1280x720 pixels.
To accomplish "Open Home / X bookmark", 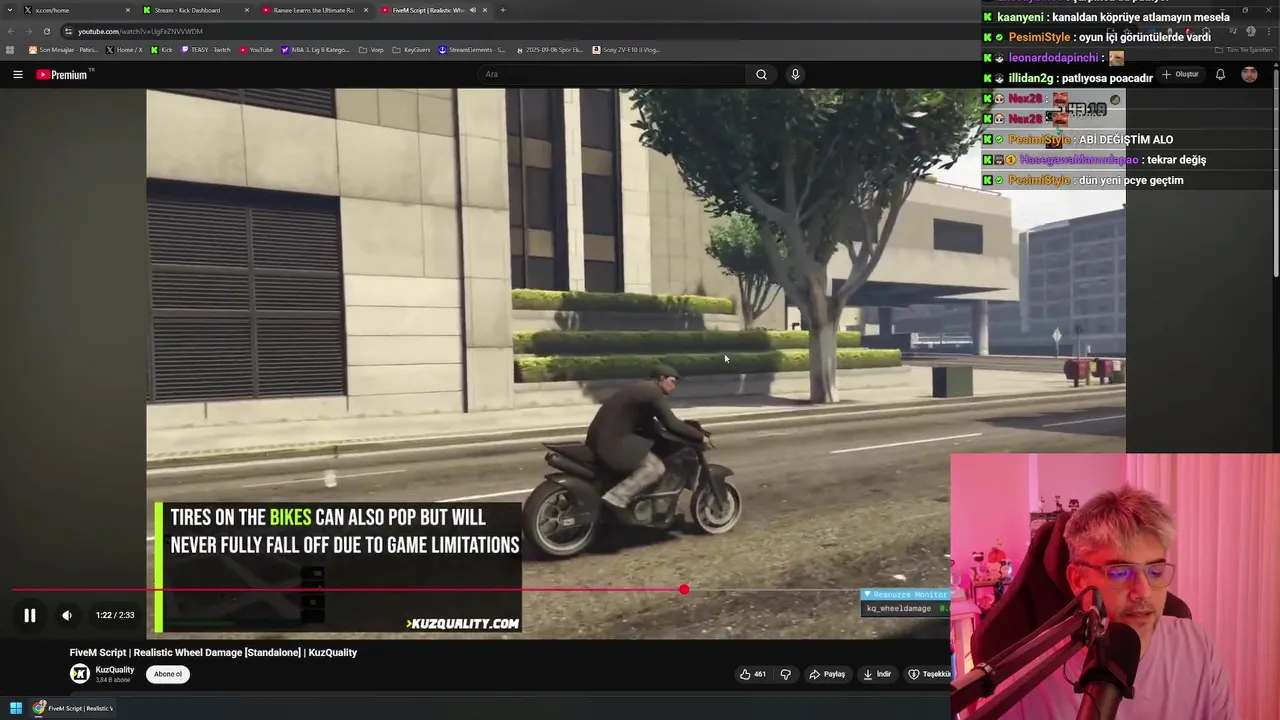I will click(125, 50).
